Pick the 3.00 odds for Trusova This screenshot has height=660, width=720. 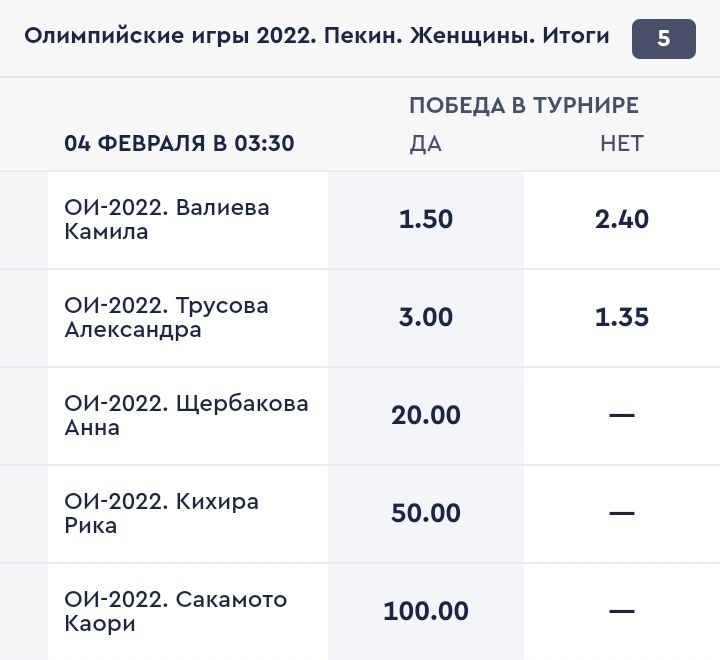click(x=425, y=317)
